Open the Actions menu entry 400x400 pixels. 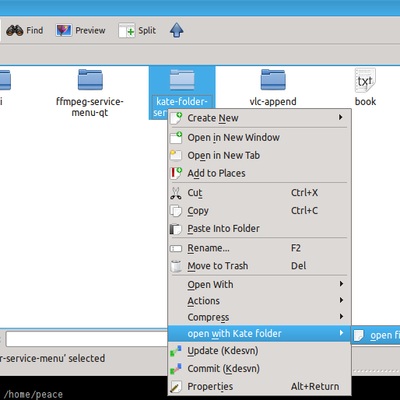(259, 301)
